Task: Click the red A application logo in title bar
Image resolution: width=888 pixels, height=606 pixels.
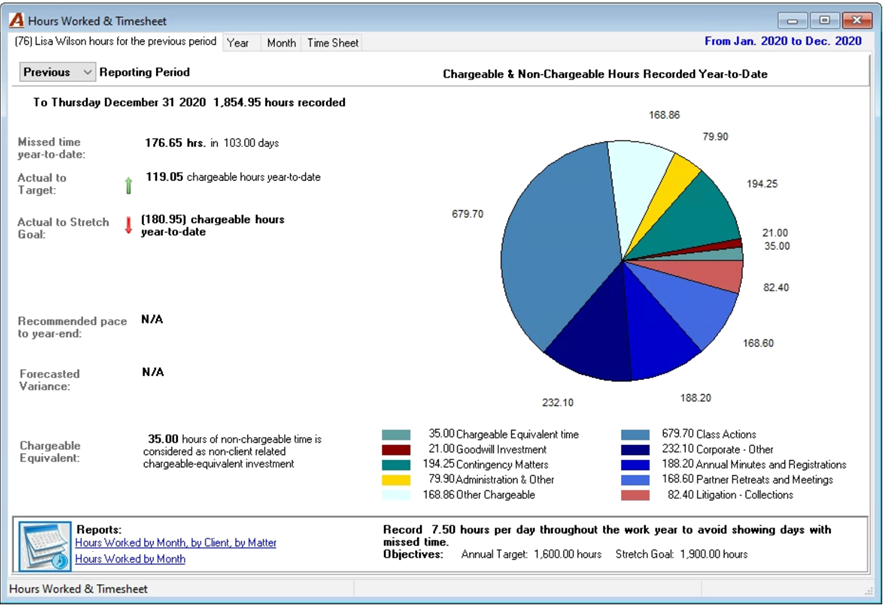Action: 16,20
